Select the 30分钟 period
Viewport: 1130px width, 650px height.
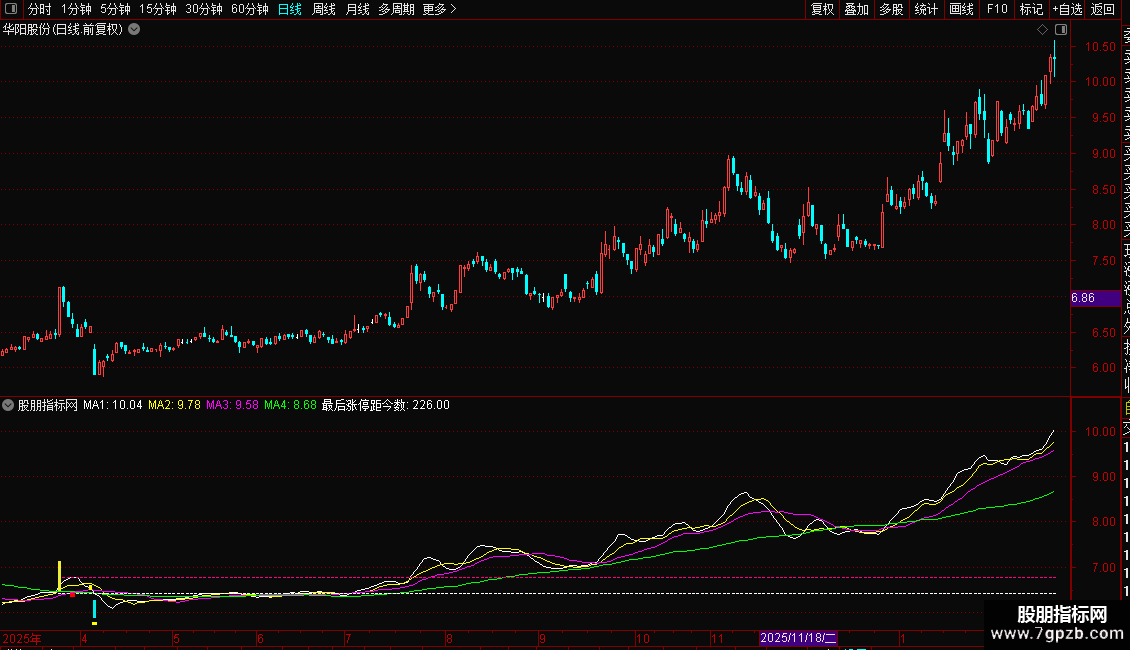tap(204, 9)
